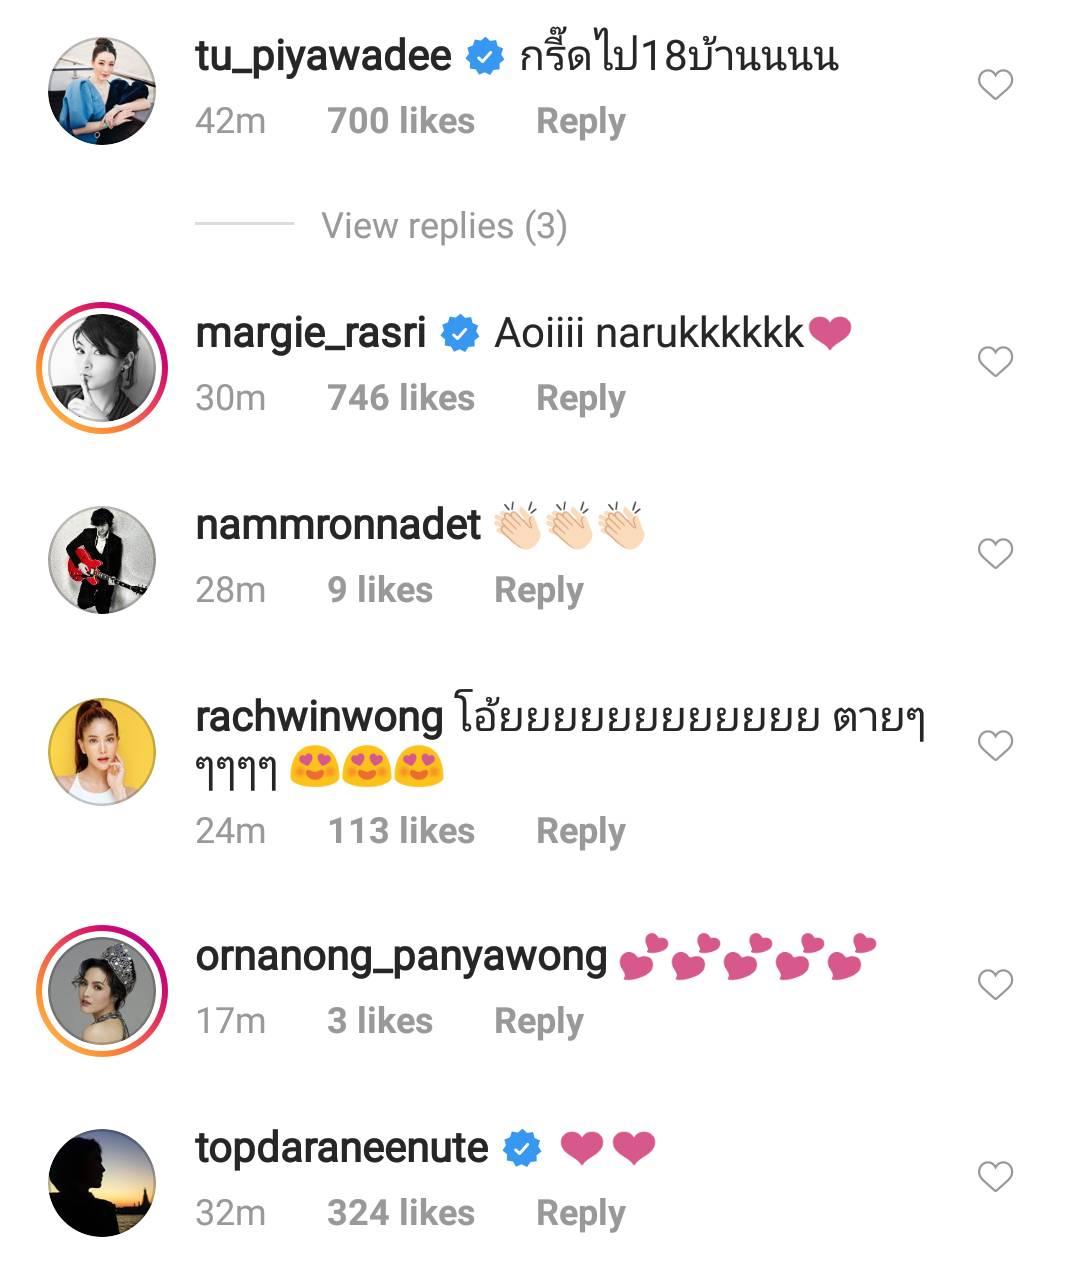Viewport: 1080px width, 1270px height.
Task: Reply to margie_rasri's comment
Action: (x=580, y=398)
